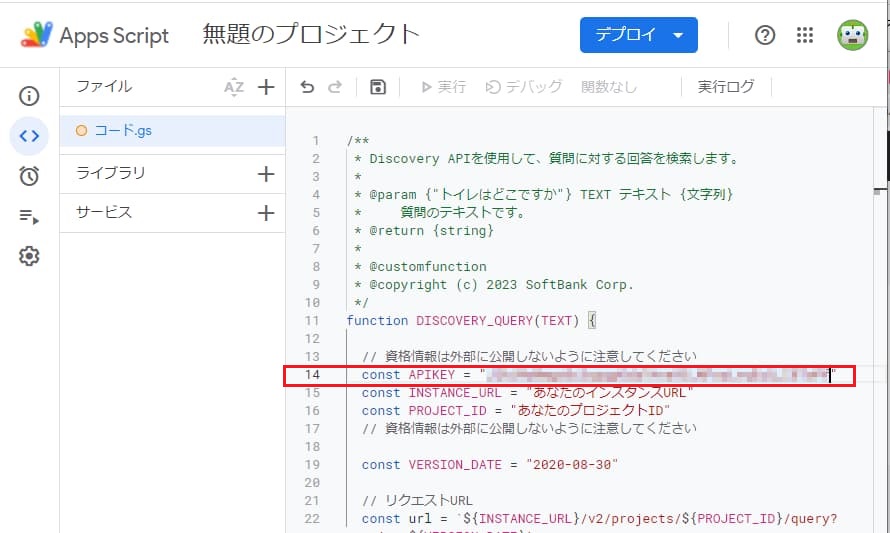Open the 実行ログ execution log
This screenshot has width=890, height=533.
[726, 87]
